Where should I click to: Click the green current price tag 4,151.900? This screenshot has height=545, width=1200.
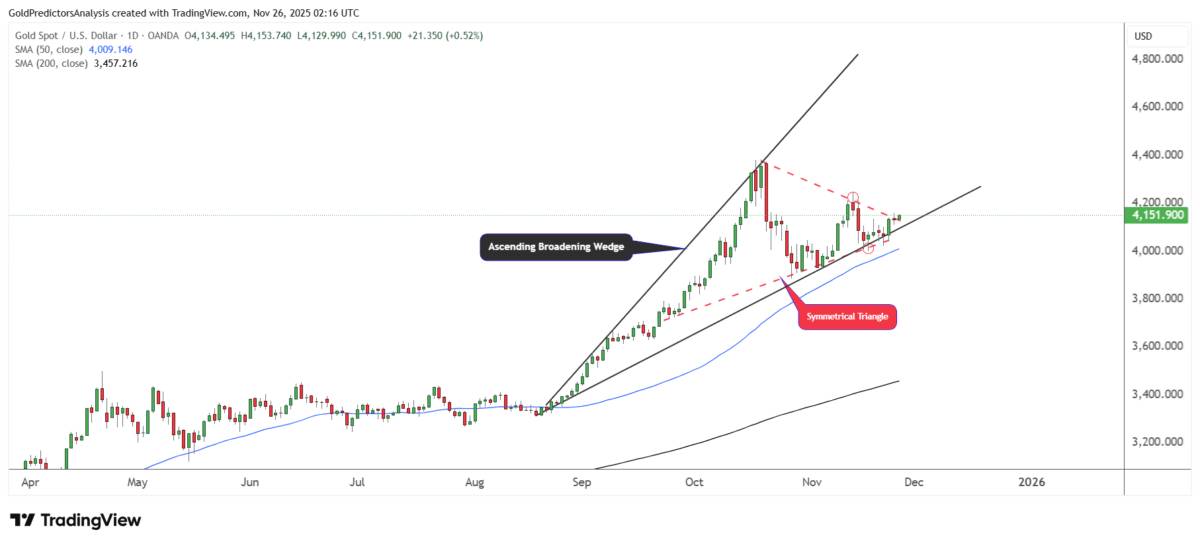[x=1158, y=215]
